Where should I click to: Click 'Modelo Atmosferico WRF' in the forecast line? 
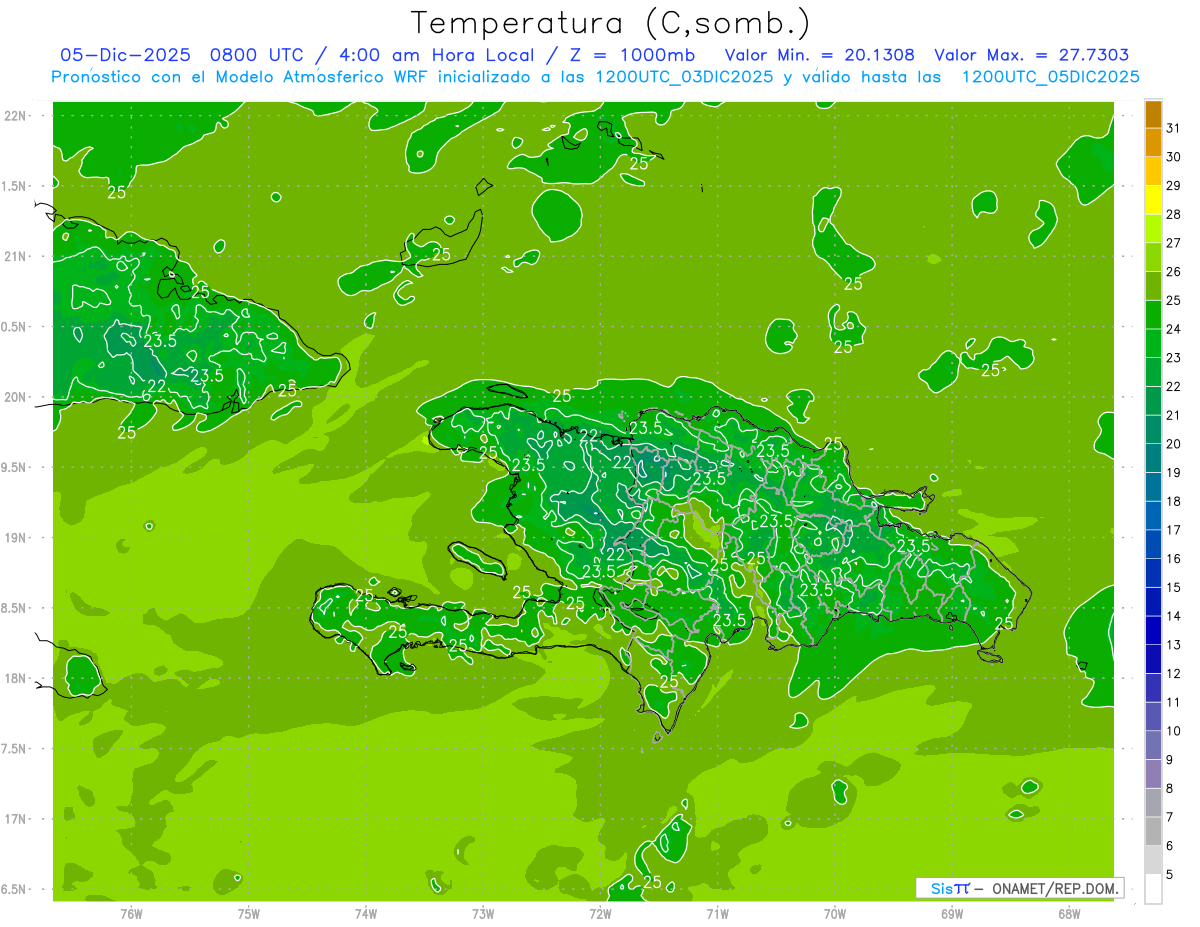[324, 77]
